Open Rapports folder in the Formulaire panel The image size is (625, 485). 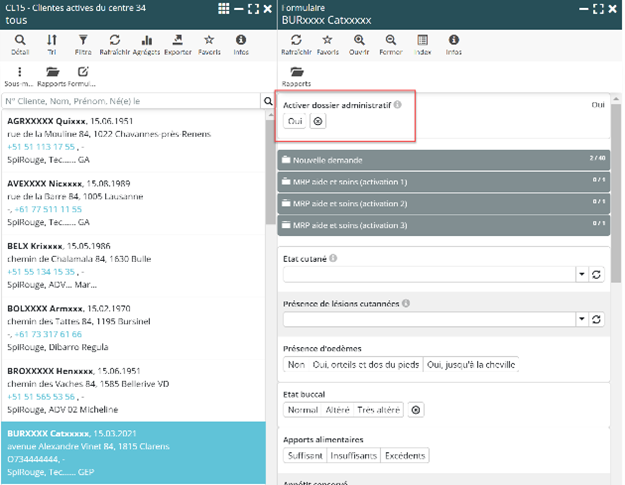coord(297,76)
